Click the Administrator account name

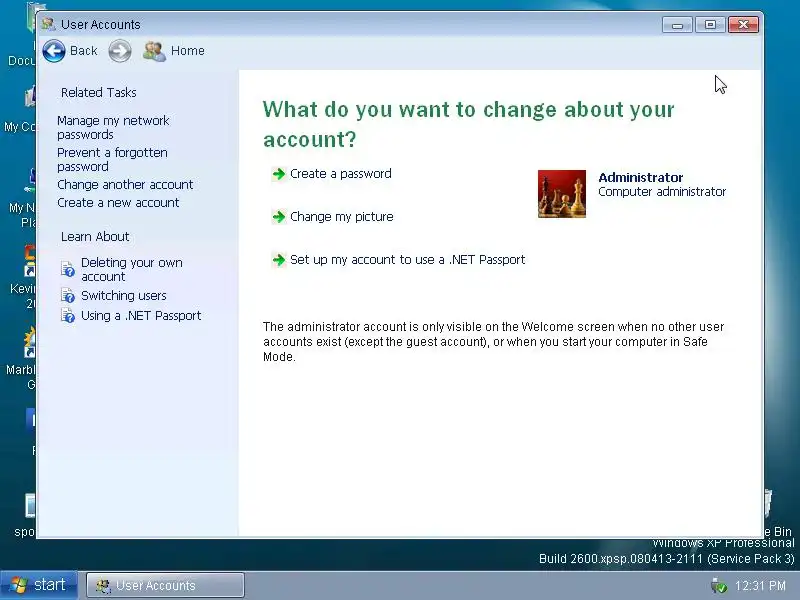click(x=641, y=178)
